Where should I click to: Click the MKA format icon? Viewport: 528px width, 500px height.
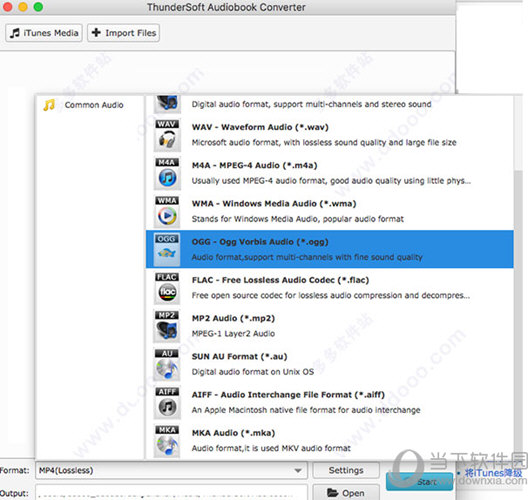click(167, 441)
